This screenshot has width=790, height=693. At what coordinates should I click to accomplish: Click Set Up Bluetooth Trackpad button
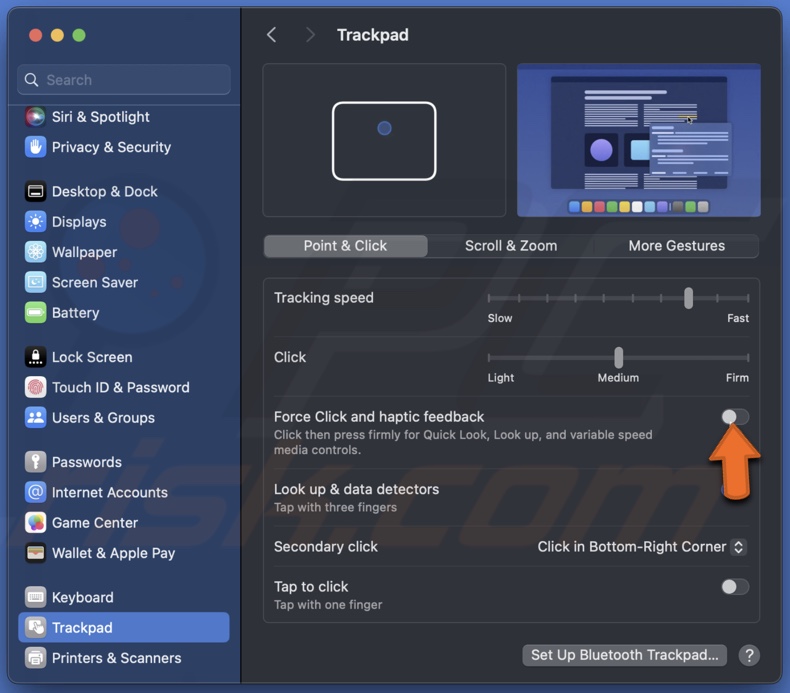click(x=625, y=655)
